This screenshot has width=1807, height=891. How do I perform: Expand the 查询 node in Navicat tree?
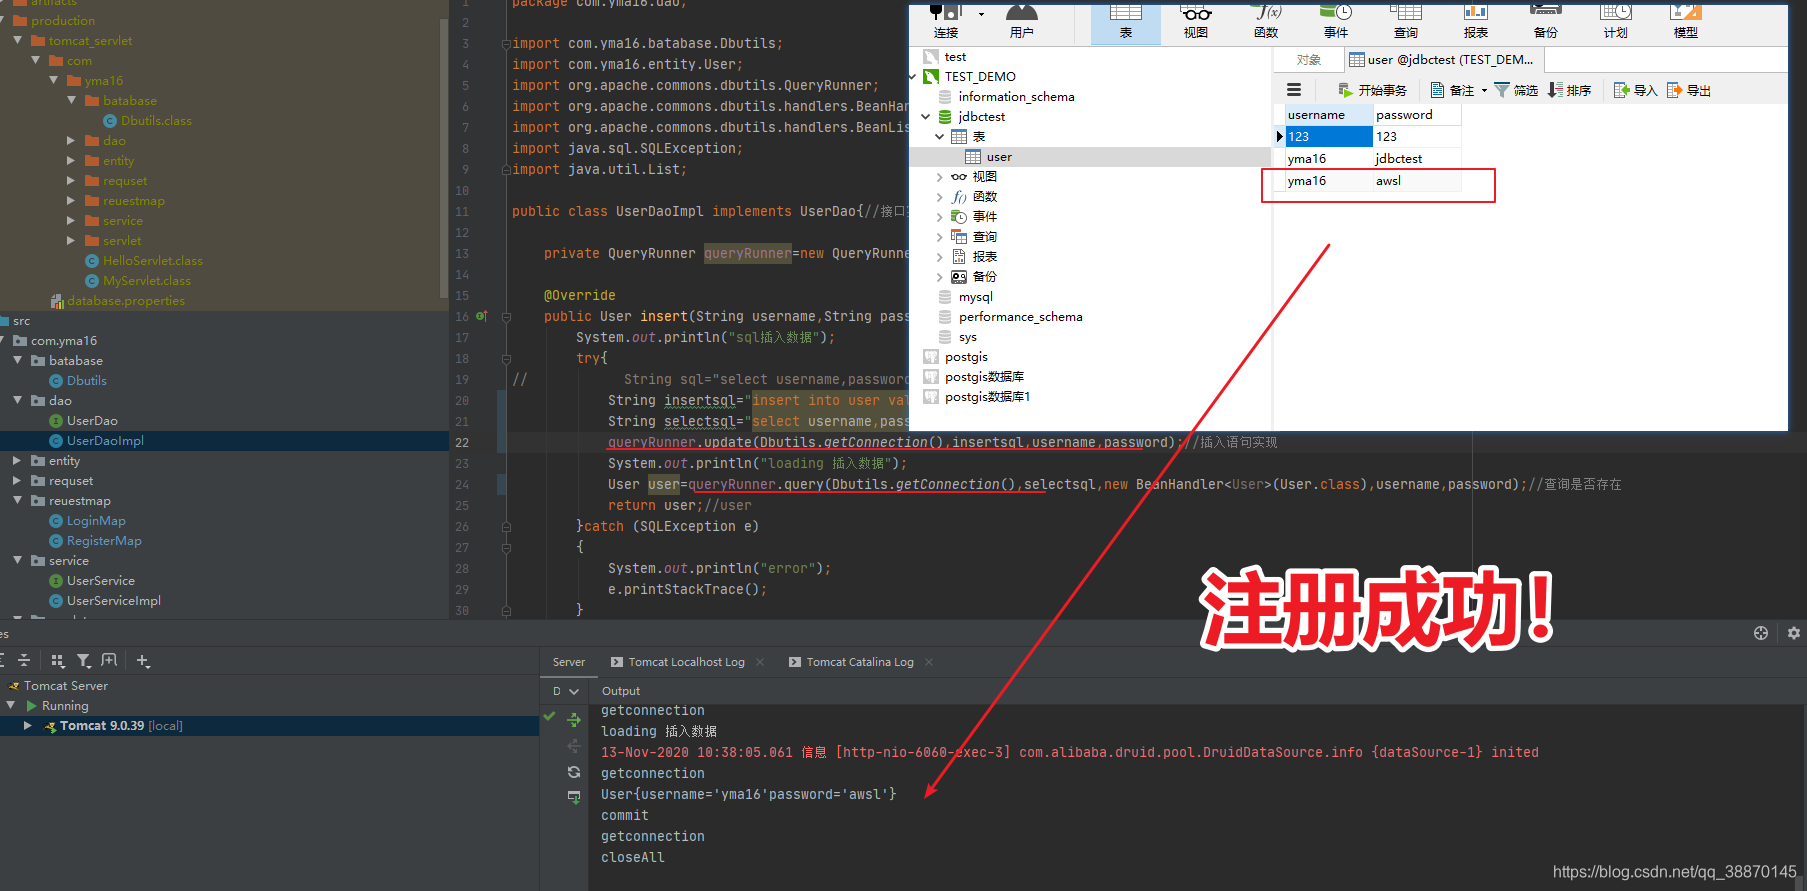click(x=939, y=237)
